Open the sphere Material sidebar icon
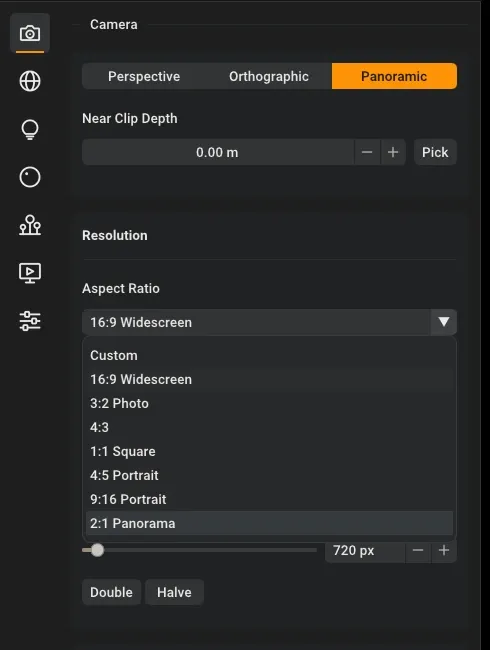Viewport: 490px width, 650px height. point(30,177)
